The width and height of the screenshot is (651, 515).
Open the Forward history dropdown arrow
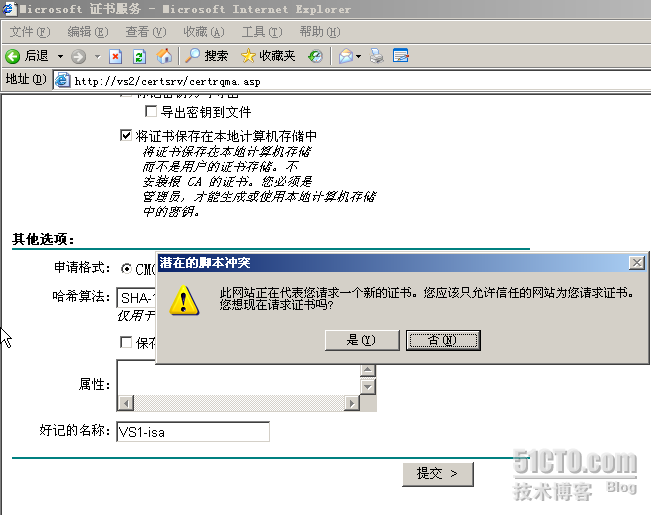(98, 56)
